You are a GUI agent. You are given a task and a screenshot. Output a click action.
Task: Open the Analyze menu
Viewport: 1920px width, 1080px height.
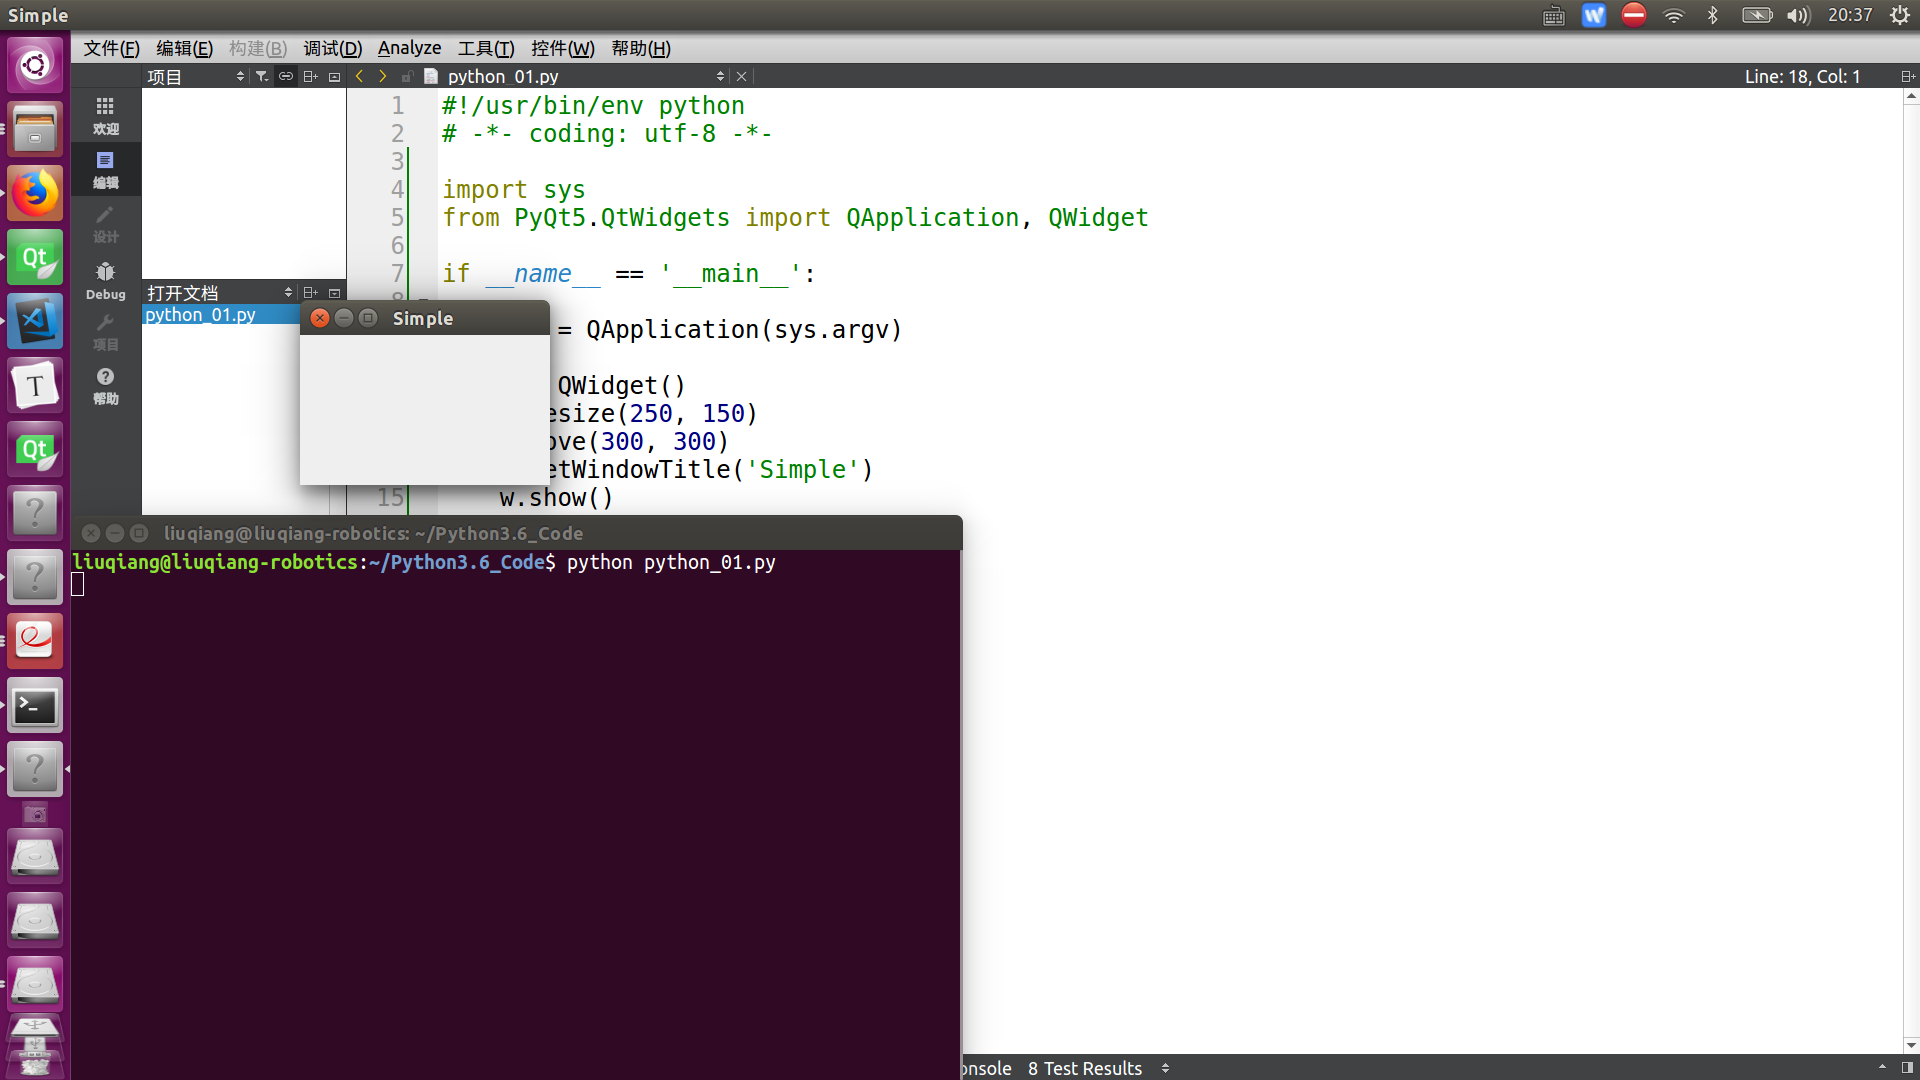409,48
